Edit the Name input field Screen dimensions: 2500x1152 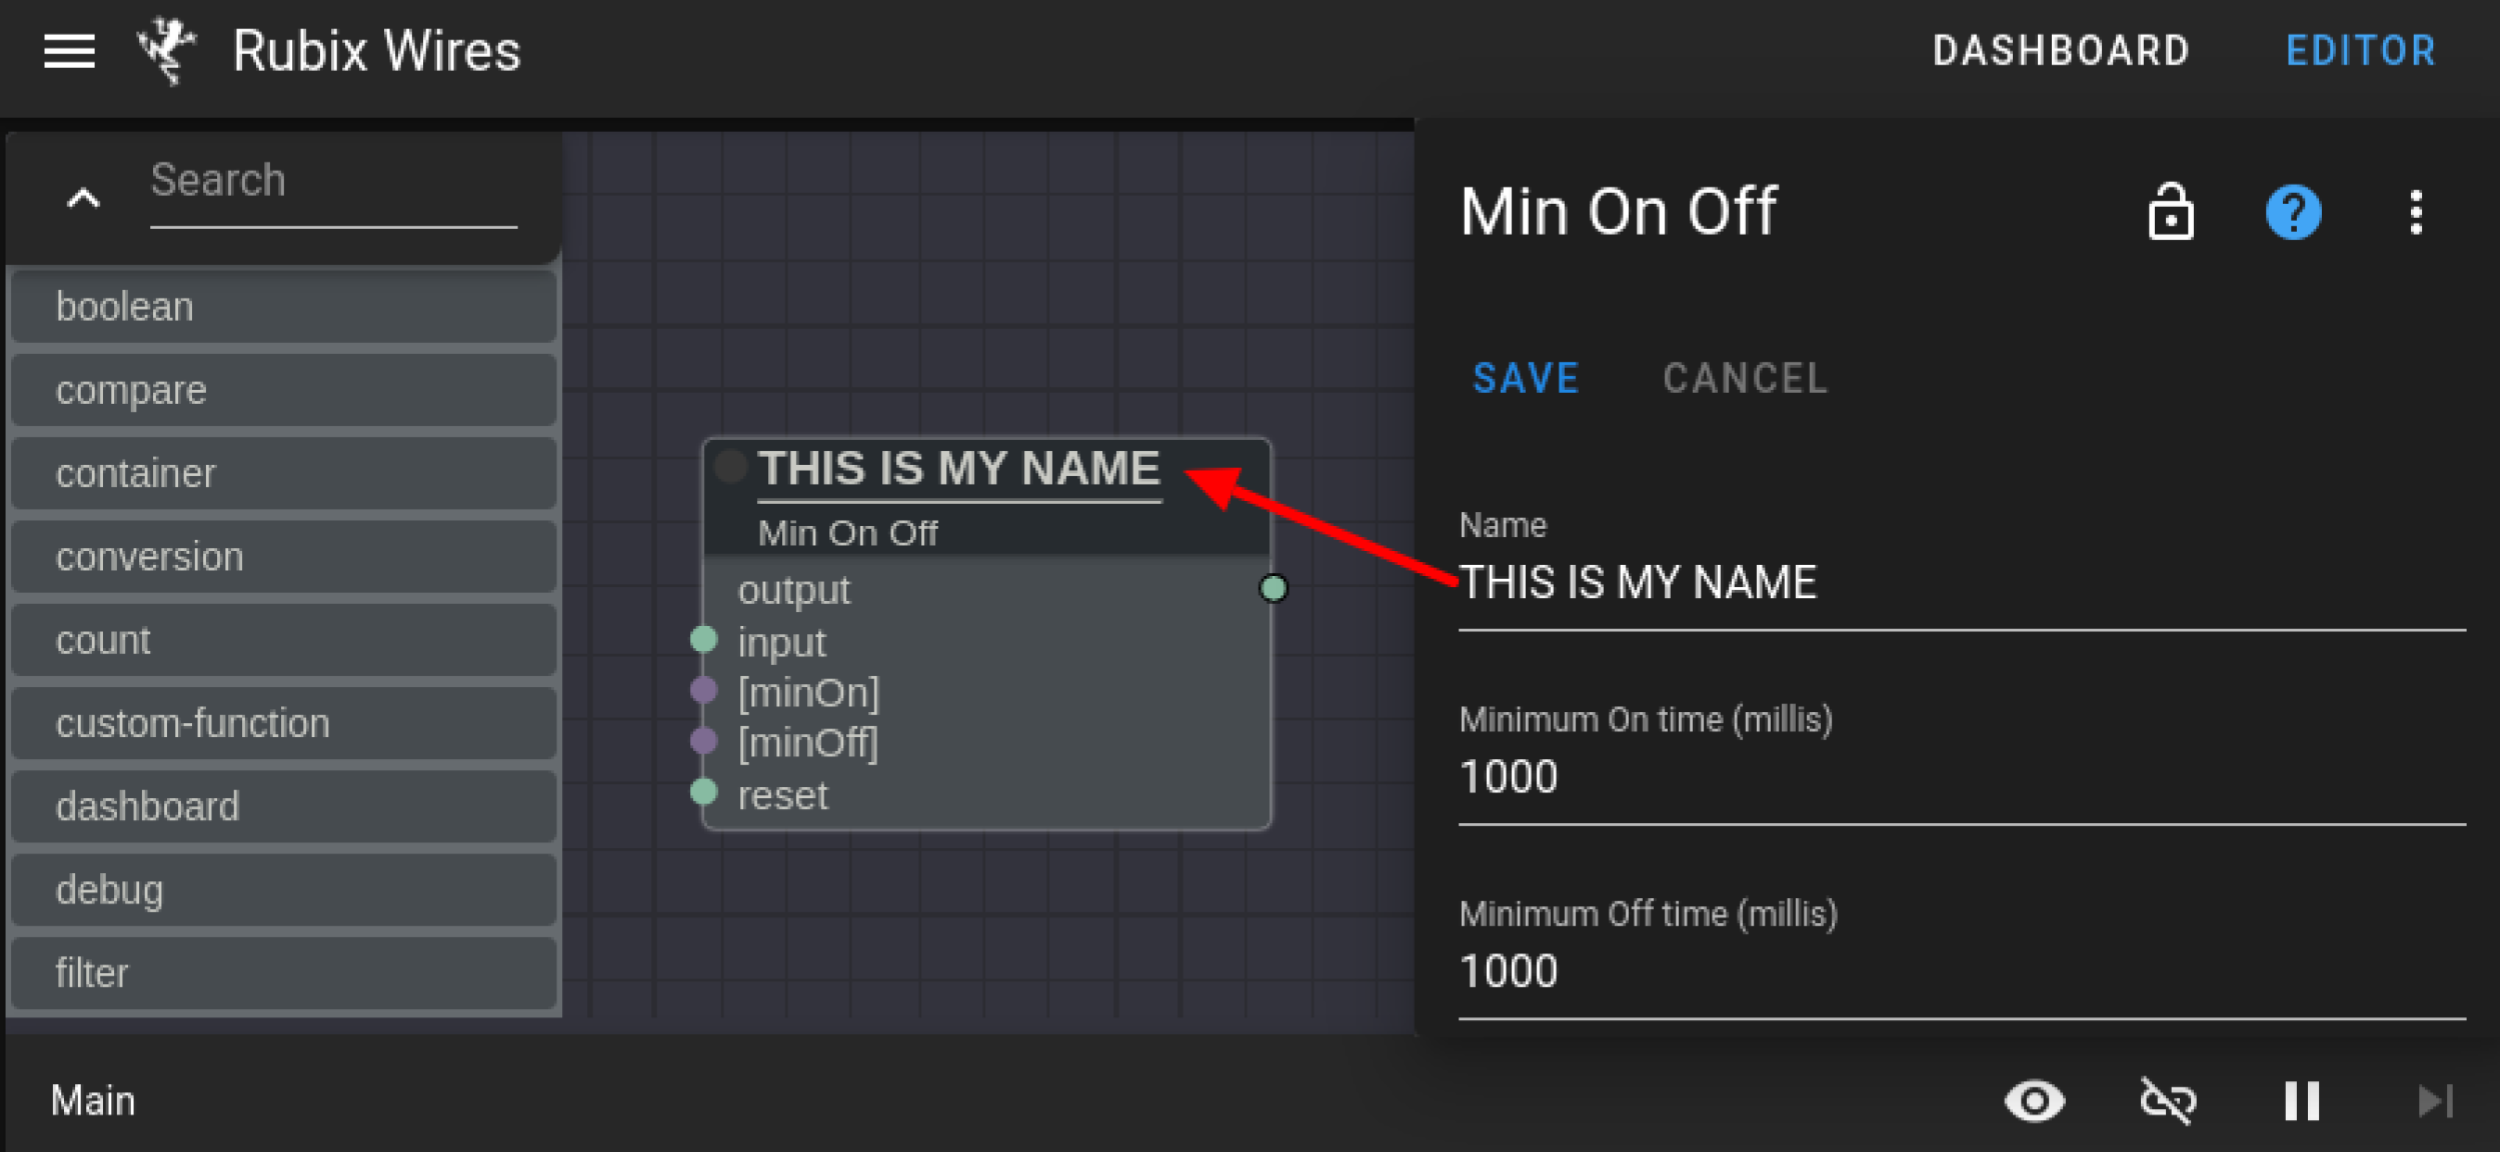click(x=1962, y=584)
